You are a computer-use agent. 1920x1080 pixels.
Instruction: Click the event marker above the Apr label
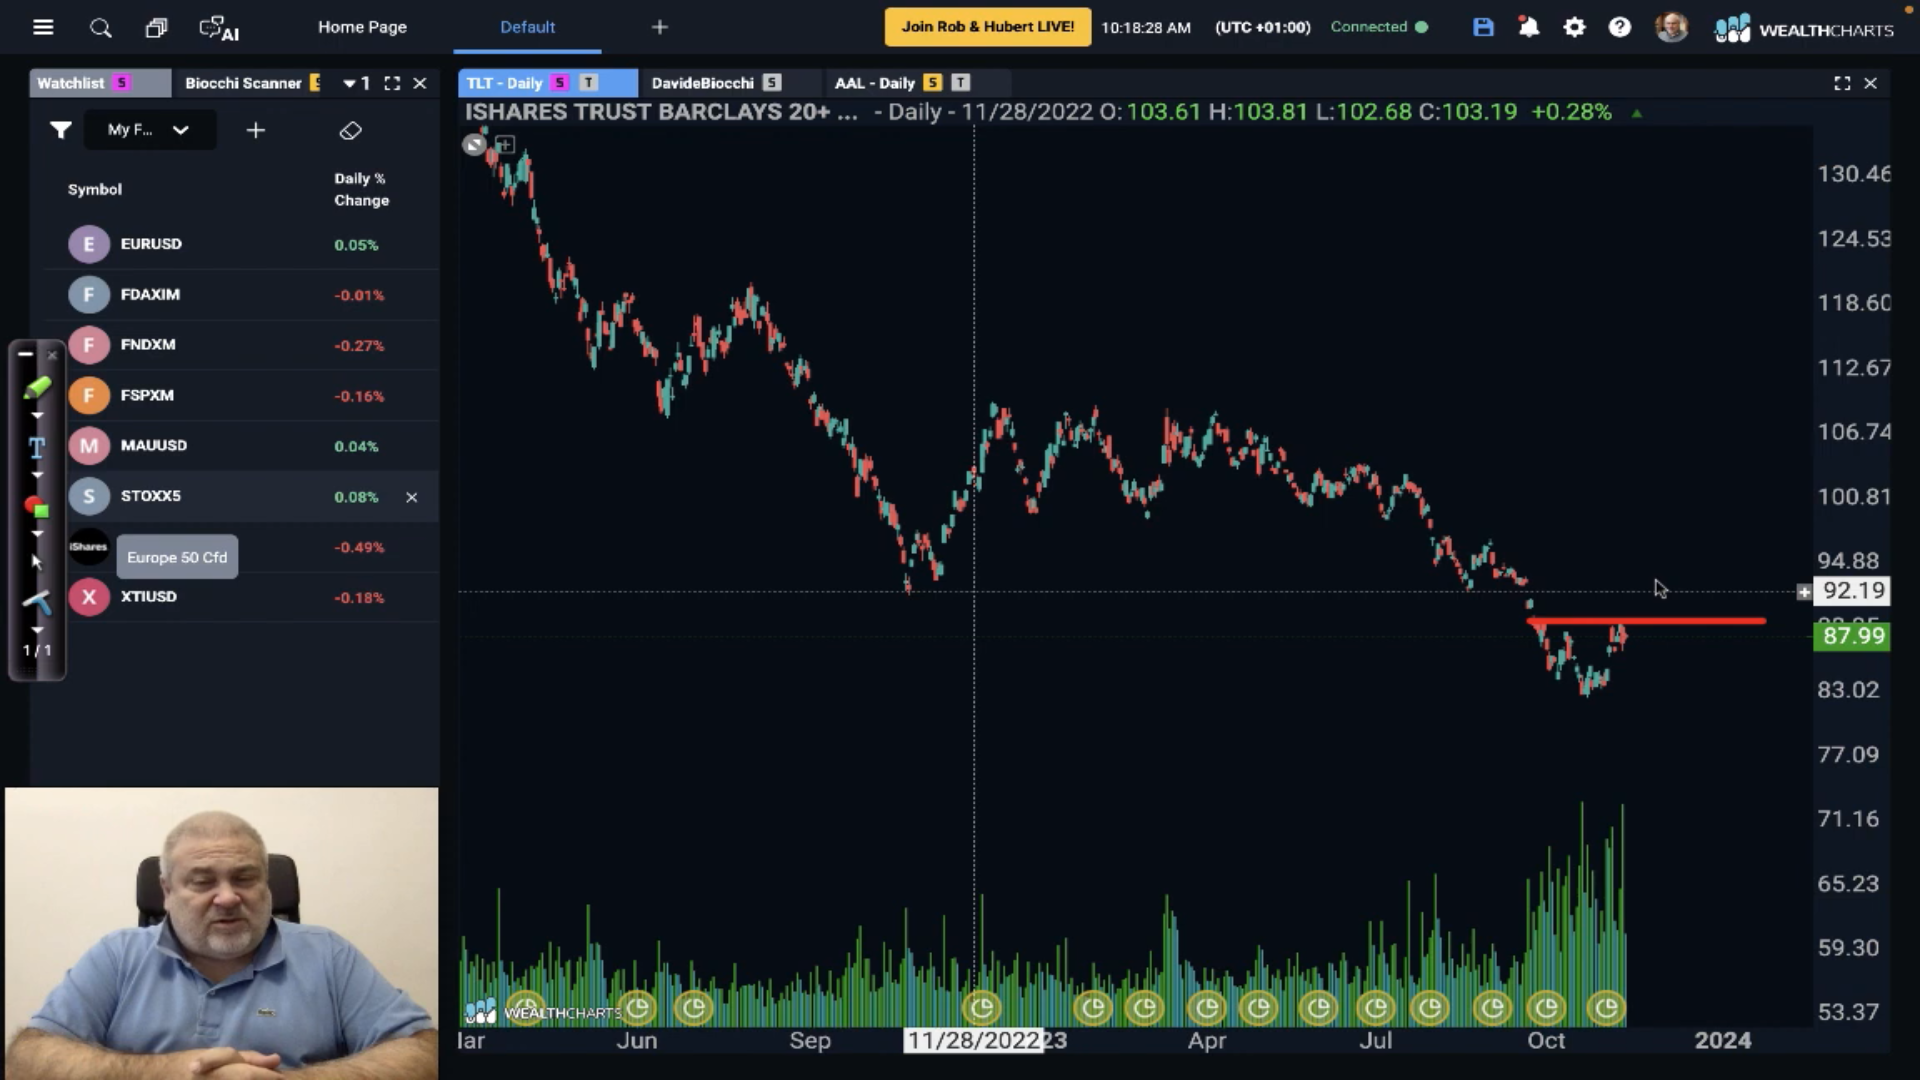(1207, 1008)
